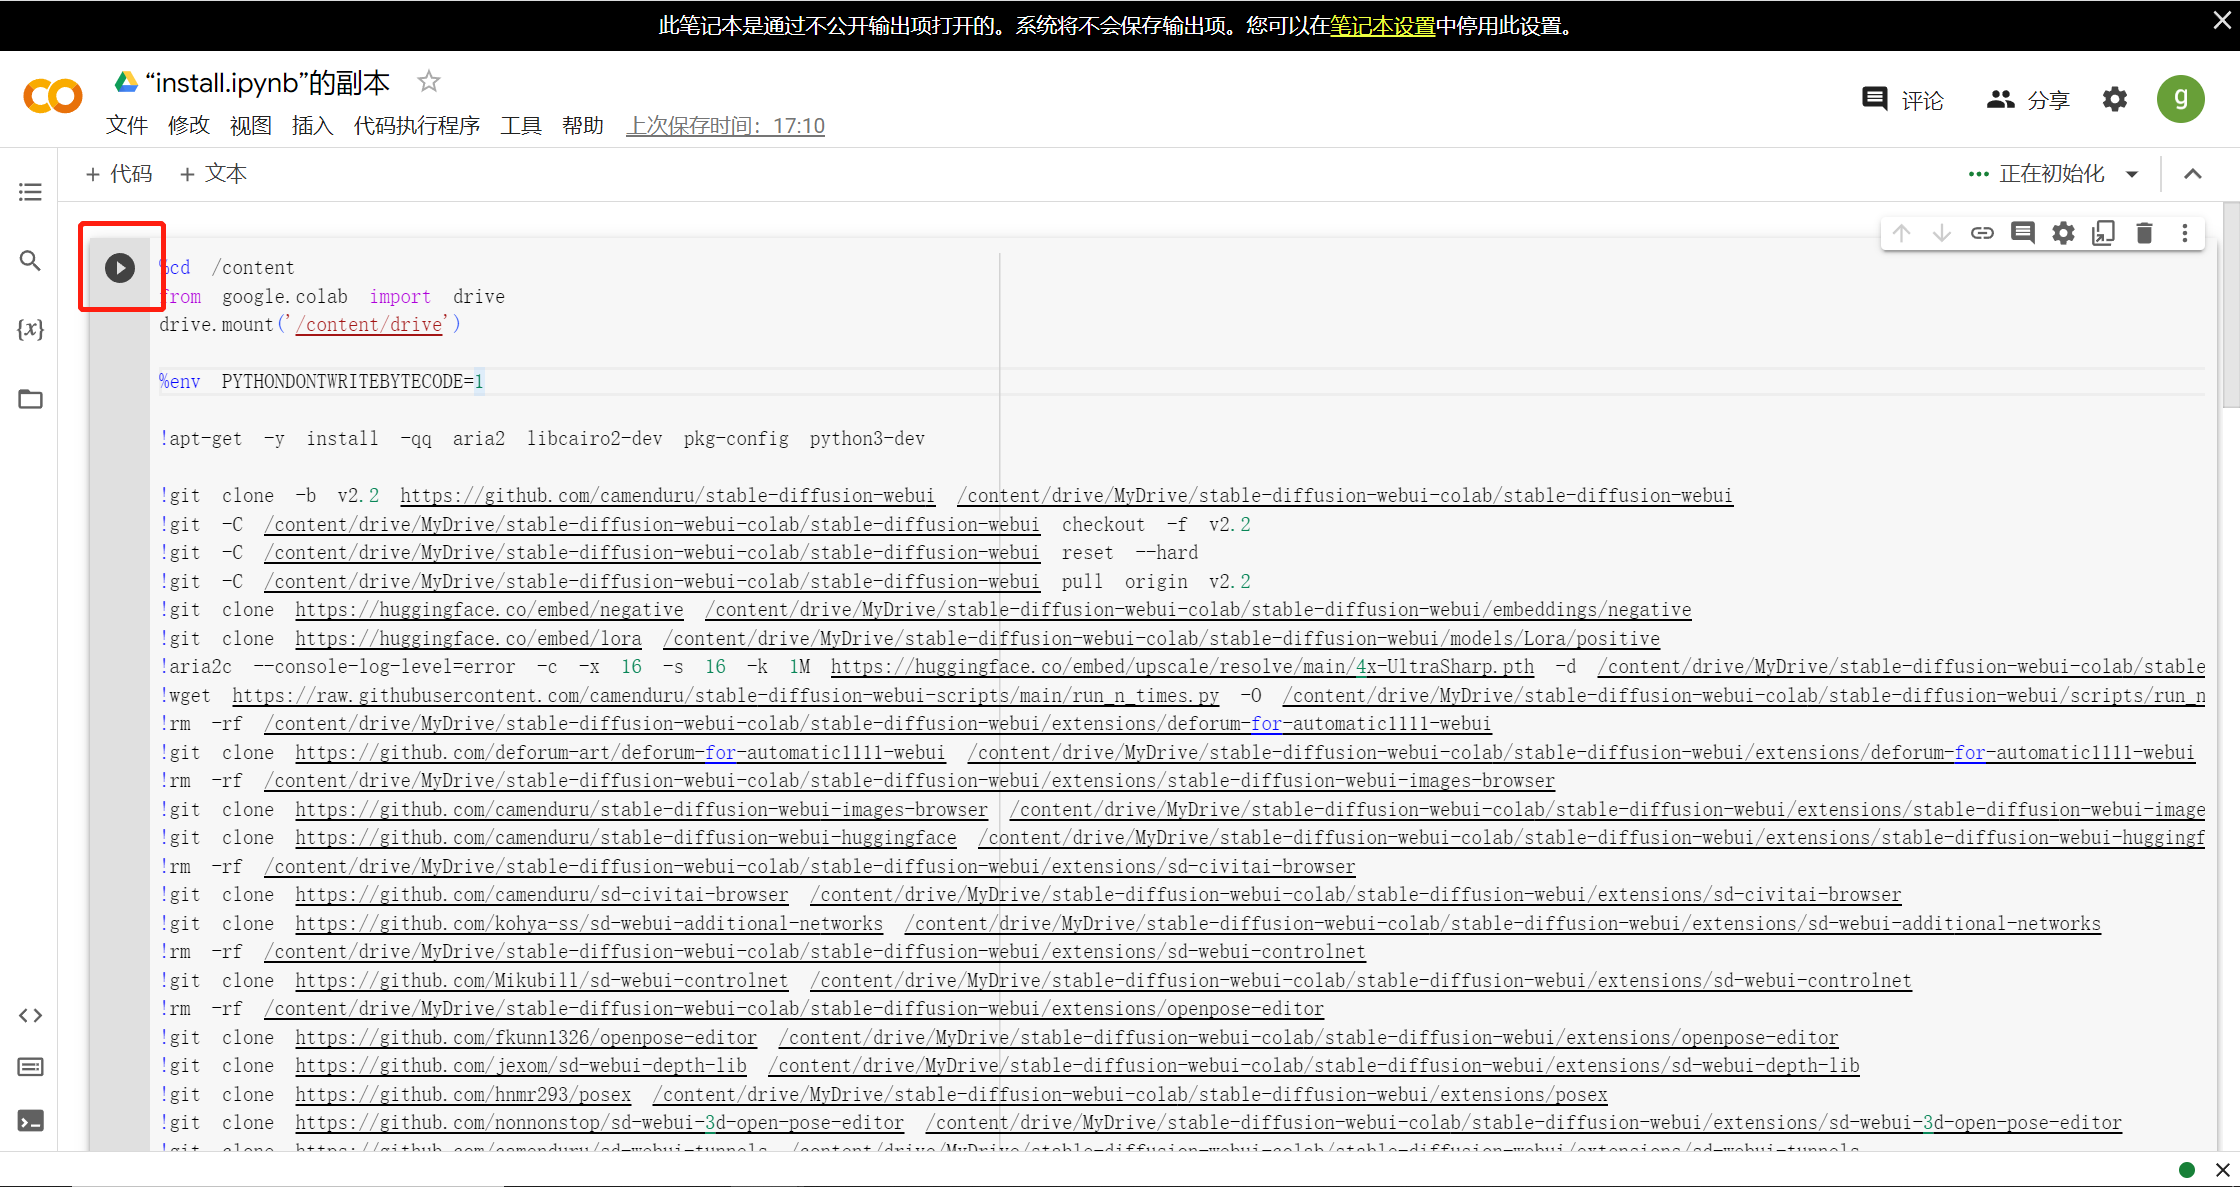The width and height of the screenshot is (2240, 1187).
Task: Open 代码执行程序 menu
Action: (417, 125)
